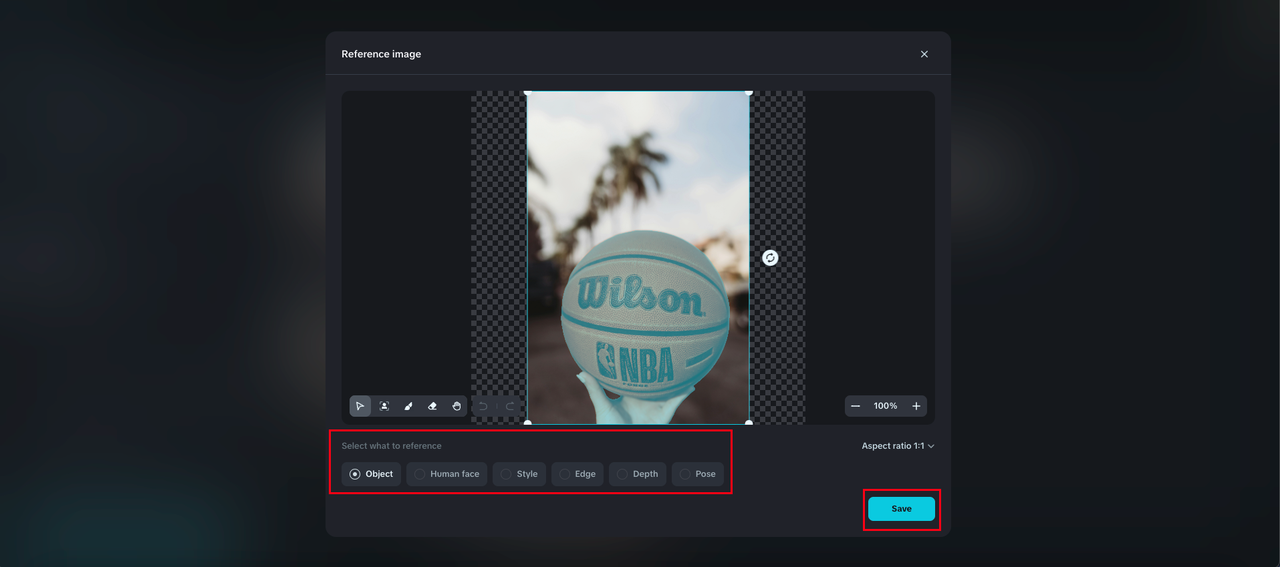Choose the Style reference option
1280x567 pixels.
tap(519, 474)
